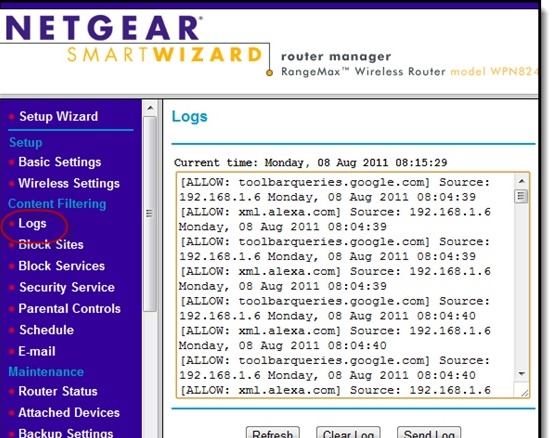The image size is (555, 438).
Task: Open Block Sites page
Action: coord(51,245)
